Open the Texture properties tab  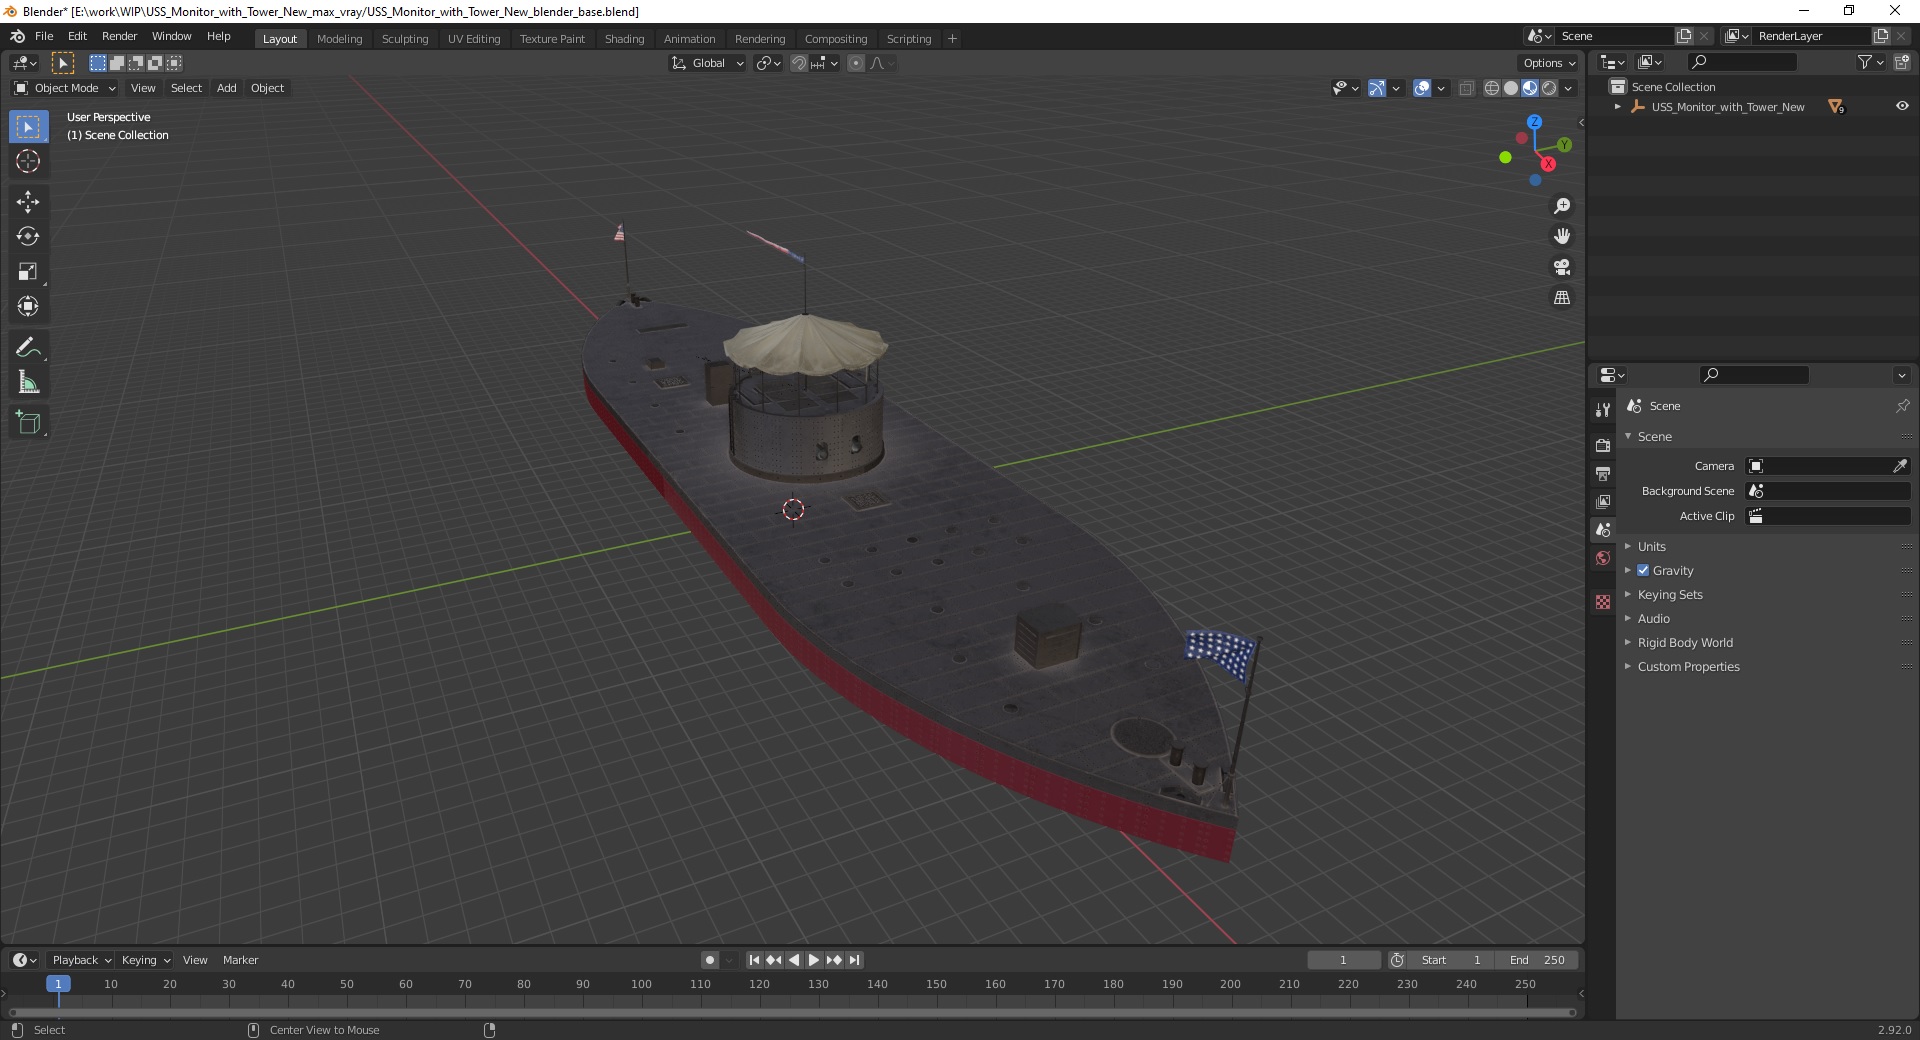click(x=1603, y=602)
